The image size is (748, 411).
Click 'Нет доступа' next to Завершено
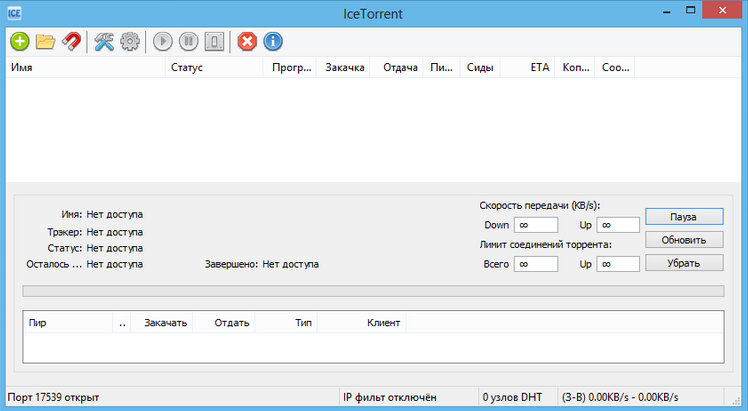point(291,264)
